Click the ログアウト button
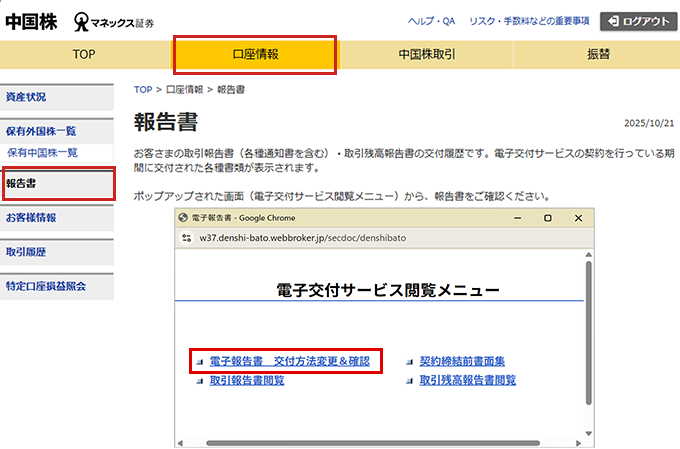The height and width of the screenshot is (449, 680). pyautogui.click(x=638, y=21)
